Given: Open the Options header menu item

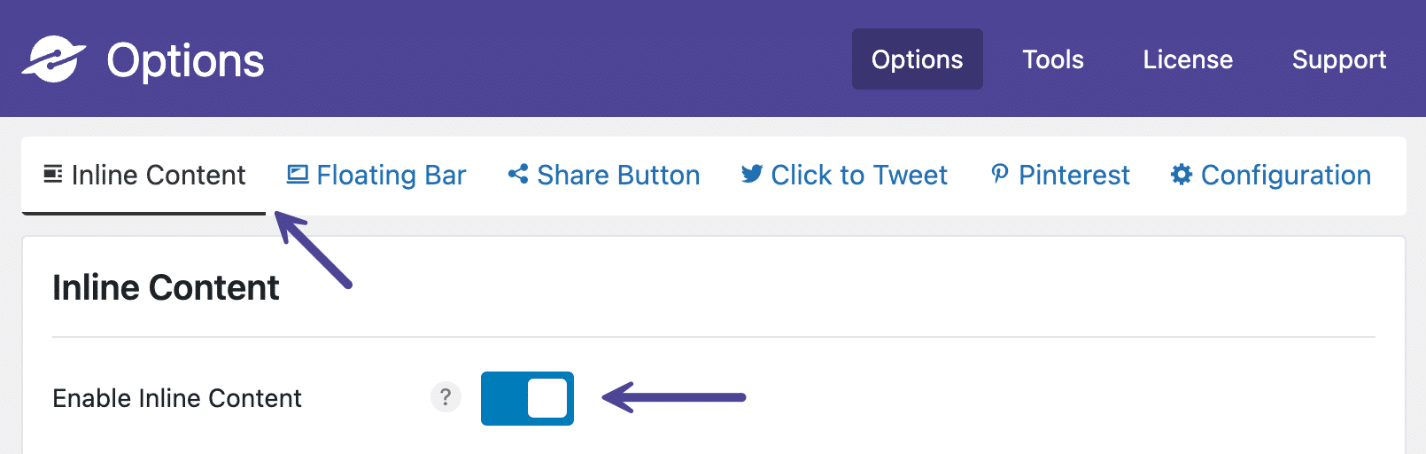Looking at the screenshot, I should click(917, 59).
